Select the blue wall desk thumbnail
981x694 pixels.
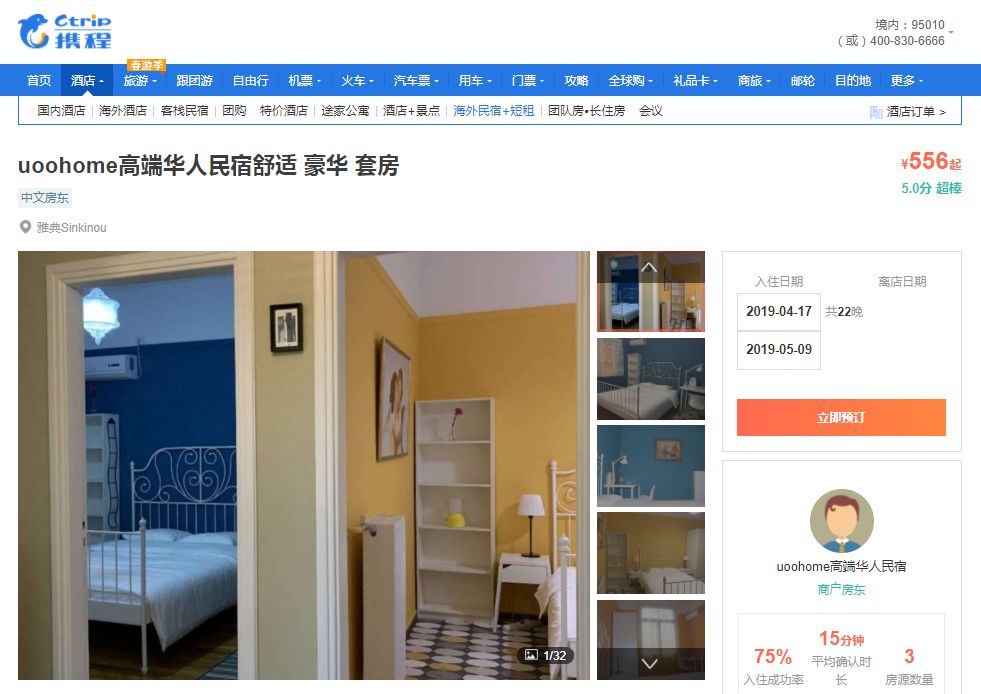pyautogui.click(x=651, y=466)
